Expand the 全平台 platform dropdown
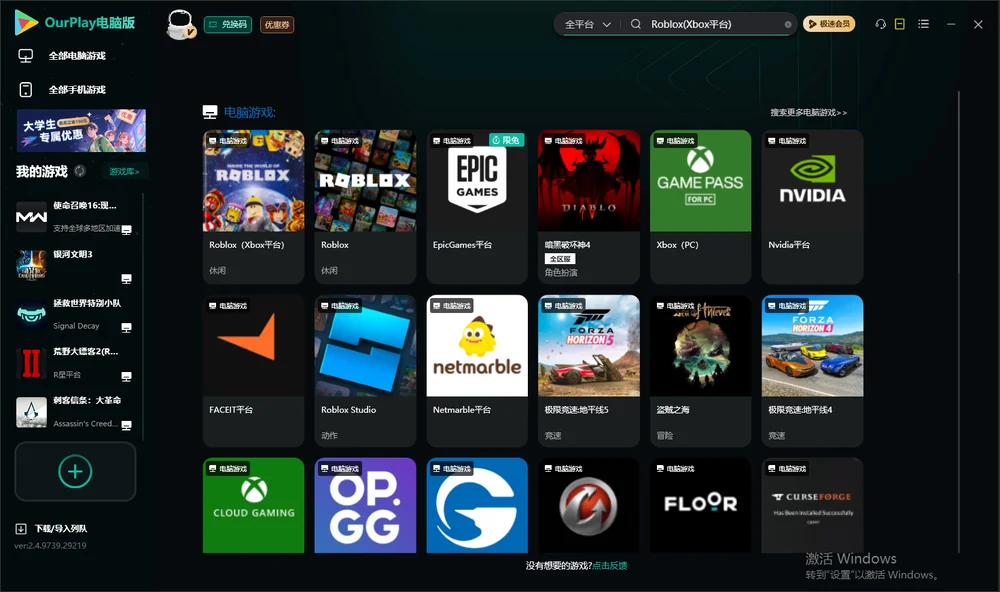The height and width of the screenshot is (592, 1000). pos(587,24)
